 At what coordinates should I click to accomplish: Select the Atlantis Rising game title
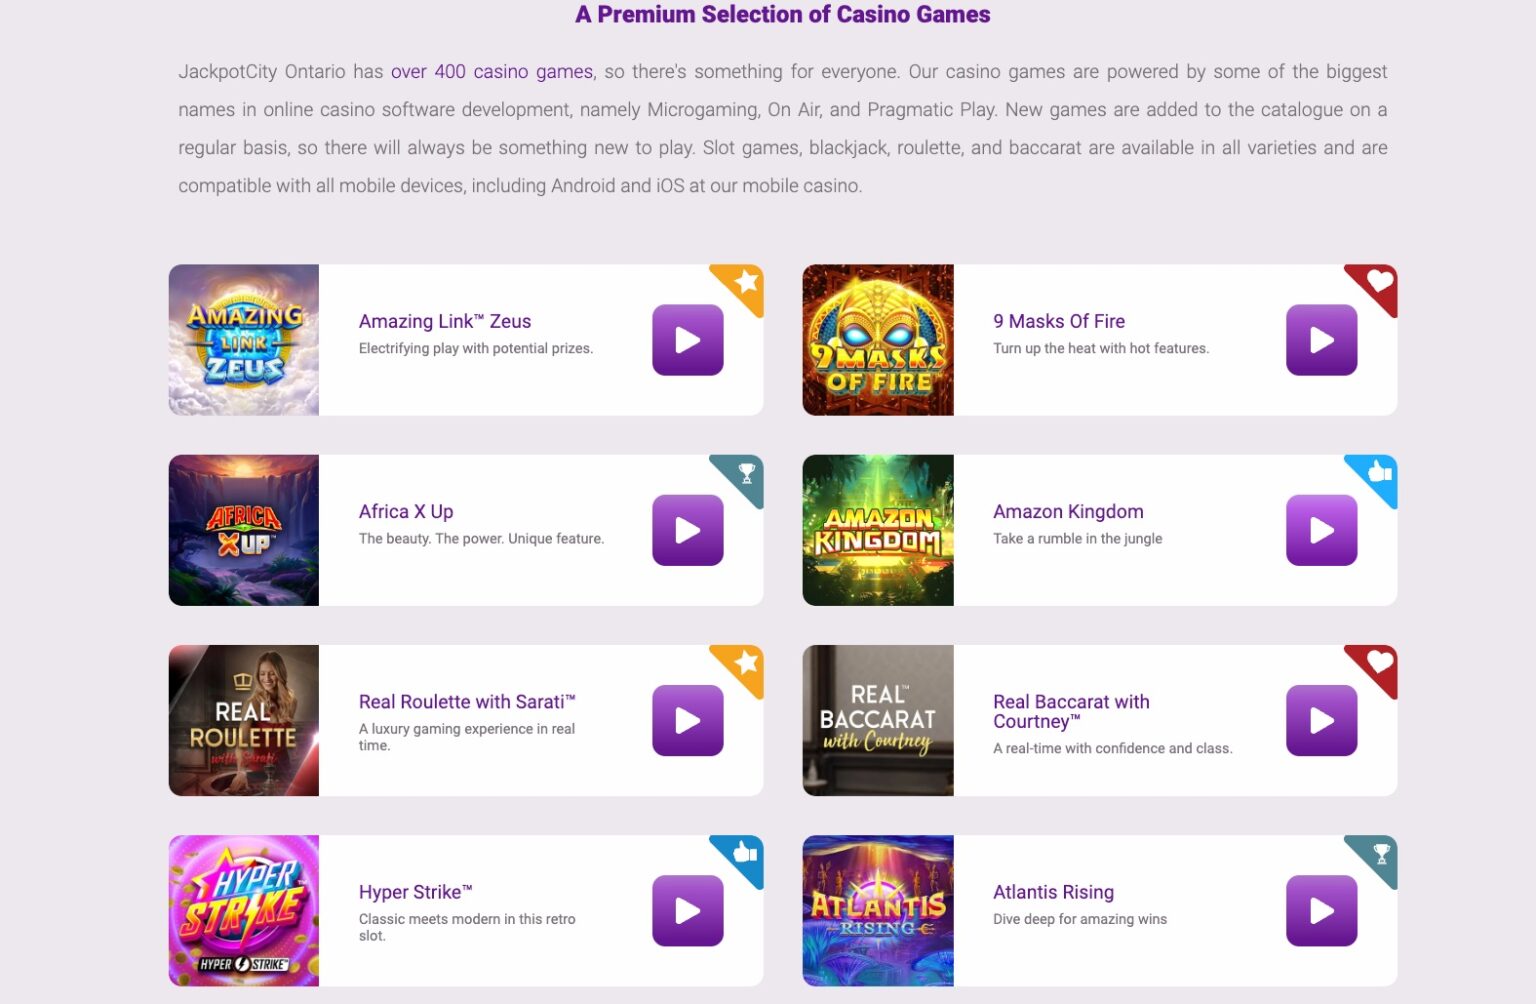pyautogui.click(x=1053, y=892)
